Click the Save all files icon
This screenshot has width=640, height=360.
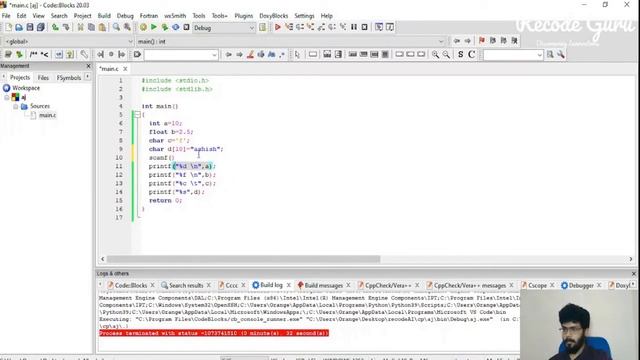pyautogui.click(x=40, y=27)
